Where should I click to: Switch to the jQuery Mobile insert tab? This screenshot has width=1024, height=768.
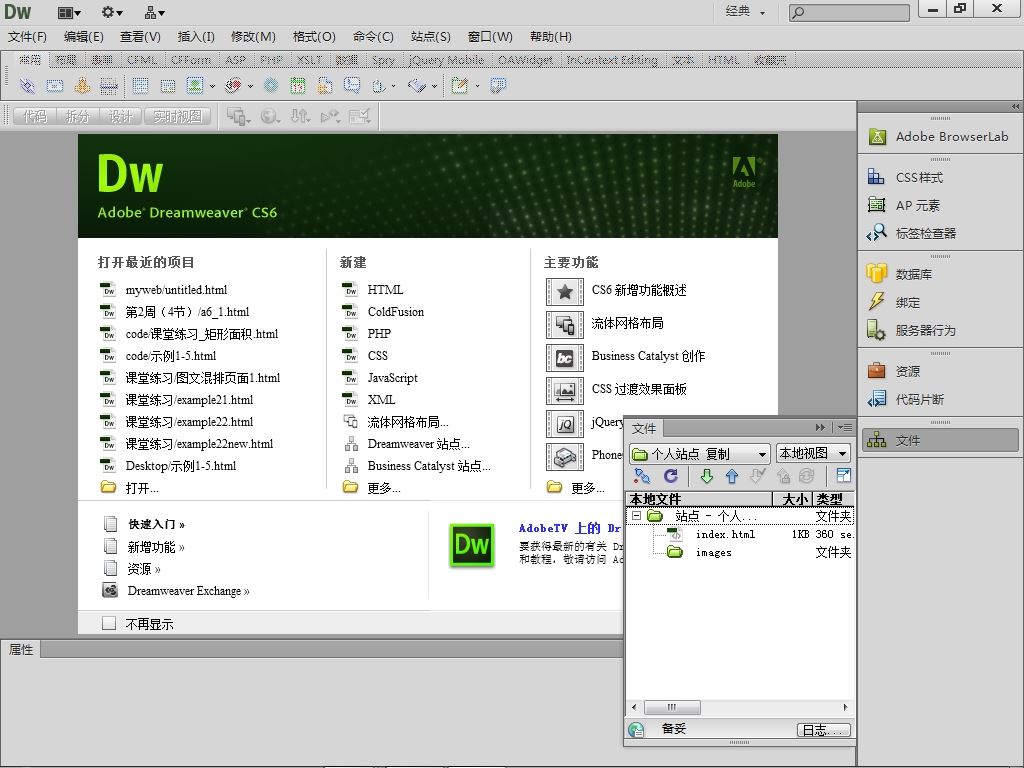(446, 60)
